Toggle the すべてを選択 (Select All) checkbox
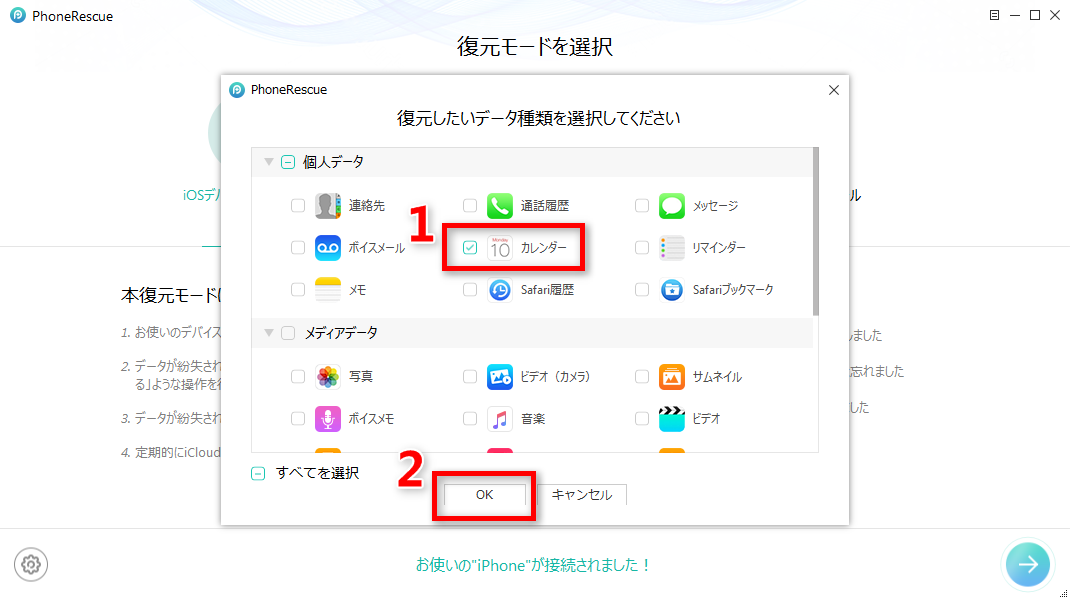 tap(258, 474)
